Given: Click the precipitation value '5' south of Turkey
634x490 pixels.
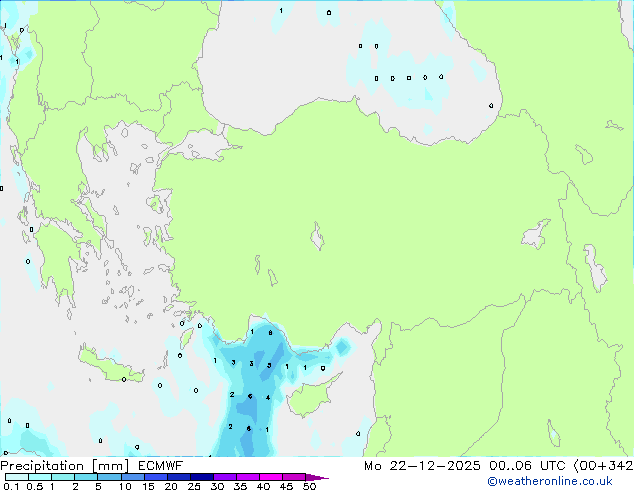Looking at the screenshot, I should click(269, 366).
